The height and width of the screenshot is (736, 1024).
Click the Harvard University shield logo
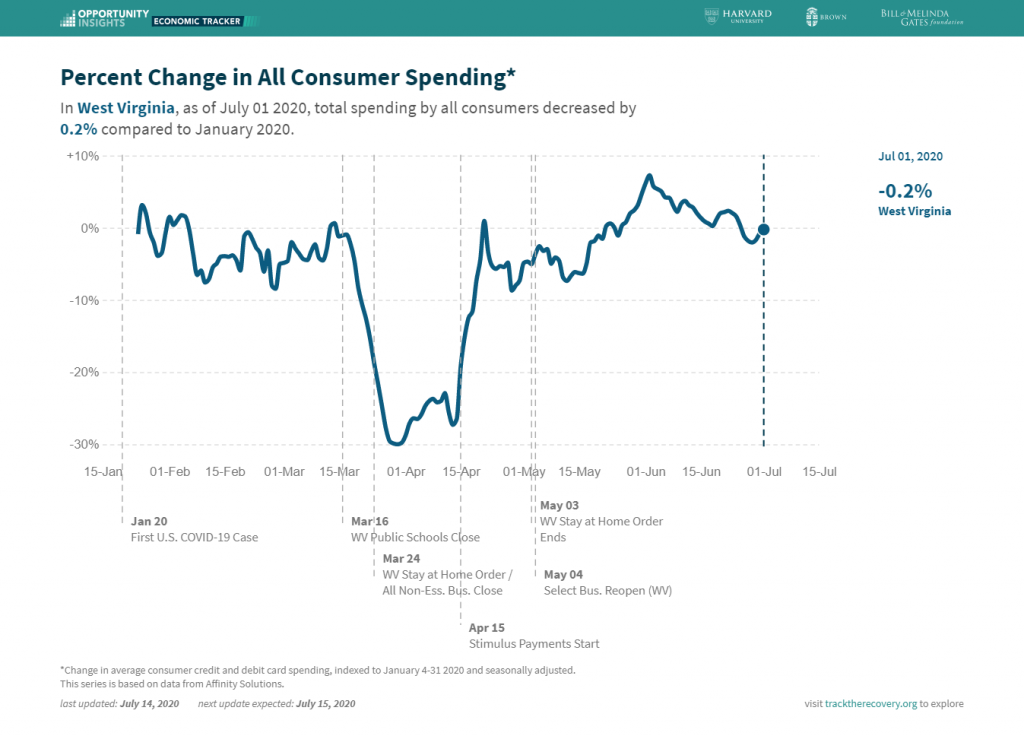pyautogui.click(x=711, y=16)
